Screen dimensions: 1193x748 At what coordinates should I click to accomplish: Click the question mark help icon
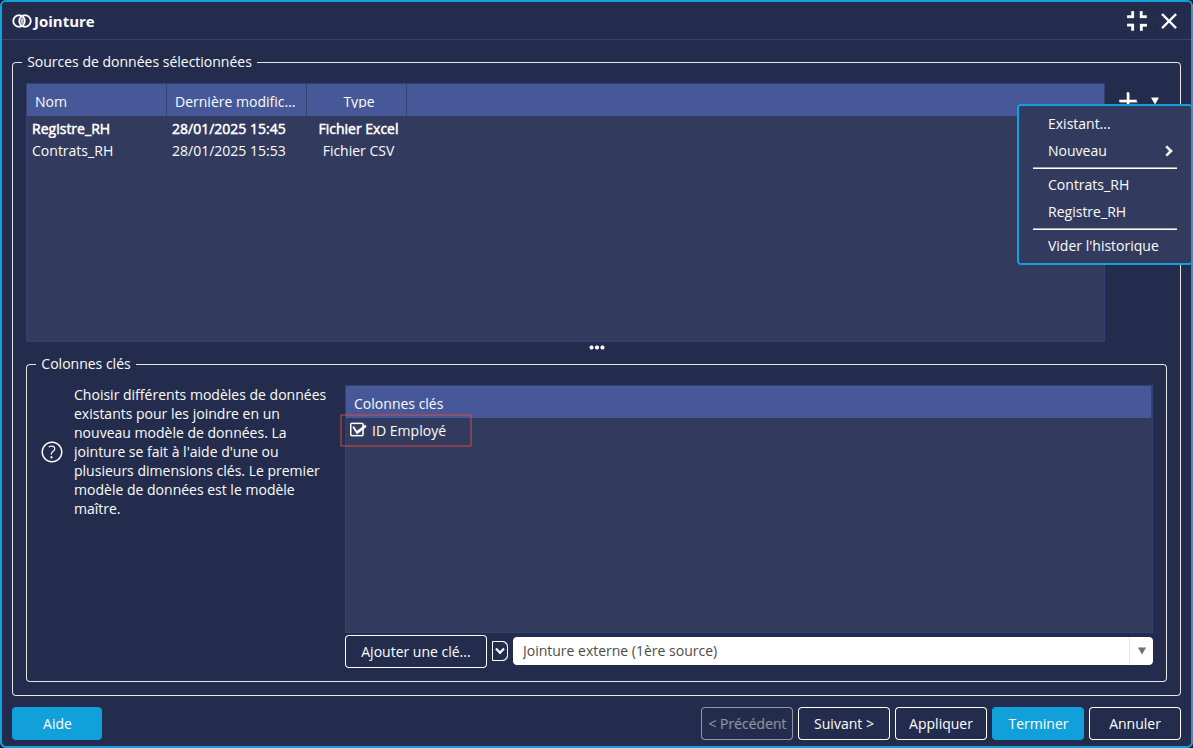[x=51, y=452]
